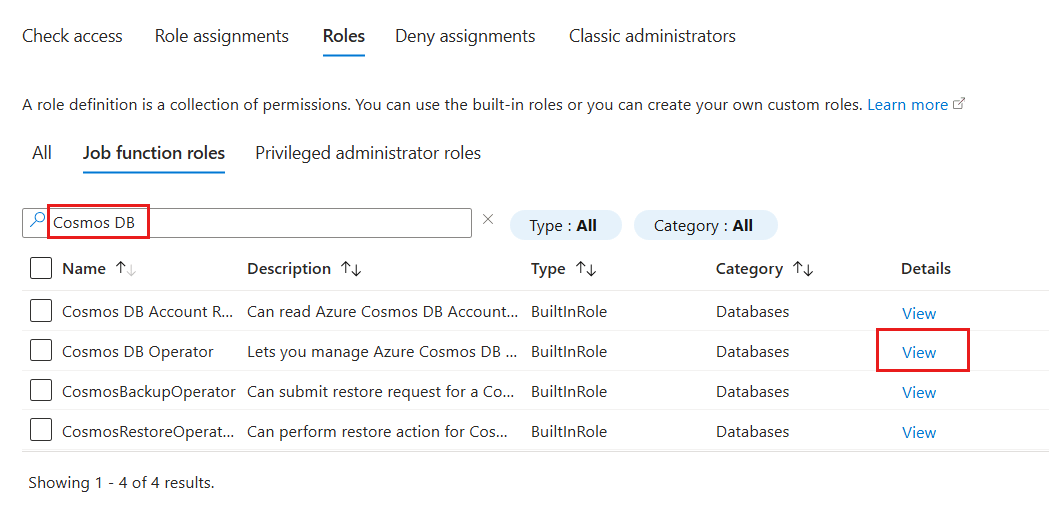Sort by Description column arrows
The image size is (1049, 507).
click(351, 269)
